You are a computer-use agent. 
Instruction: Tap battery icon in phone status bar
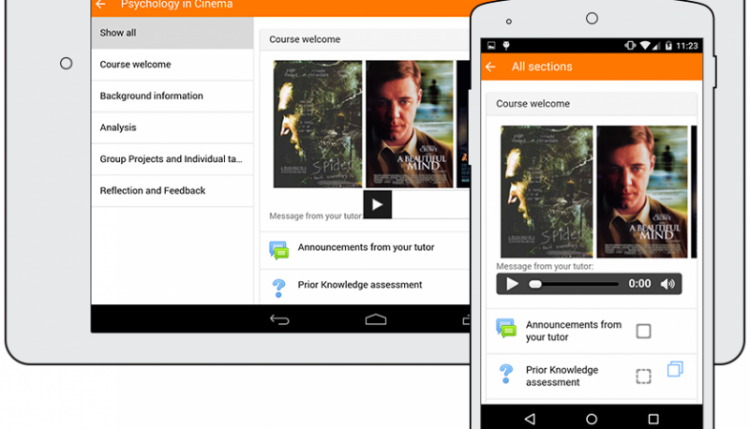(668, 45)
